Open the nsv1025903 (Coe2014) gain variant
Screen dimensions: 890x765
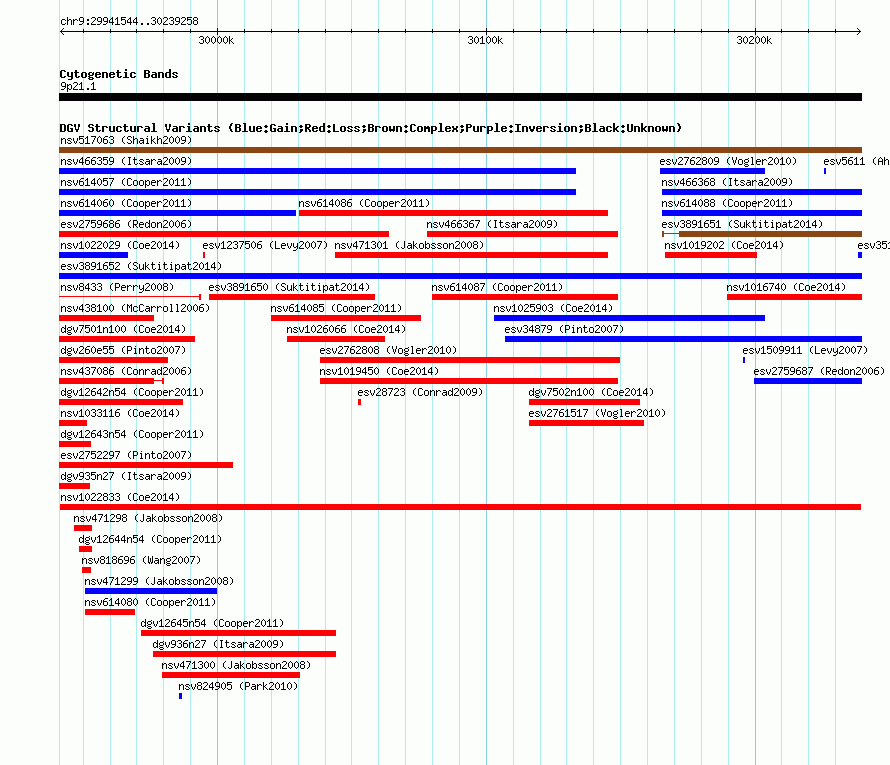(629, 318)
